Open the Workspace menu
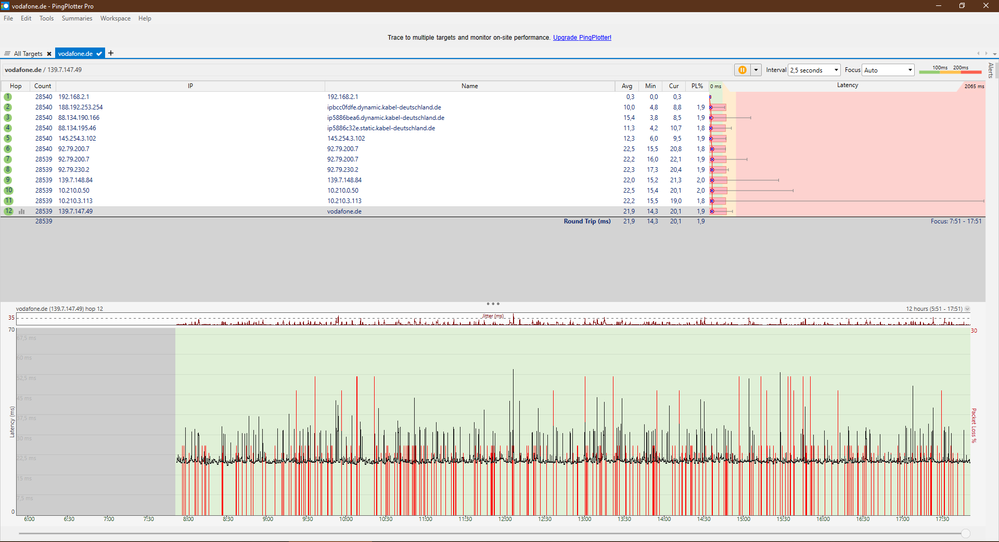This screenshot has width=999, height=542. click(x=115, y=19)
